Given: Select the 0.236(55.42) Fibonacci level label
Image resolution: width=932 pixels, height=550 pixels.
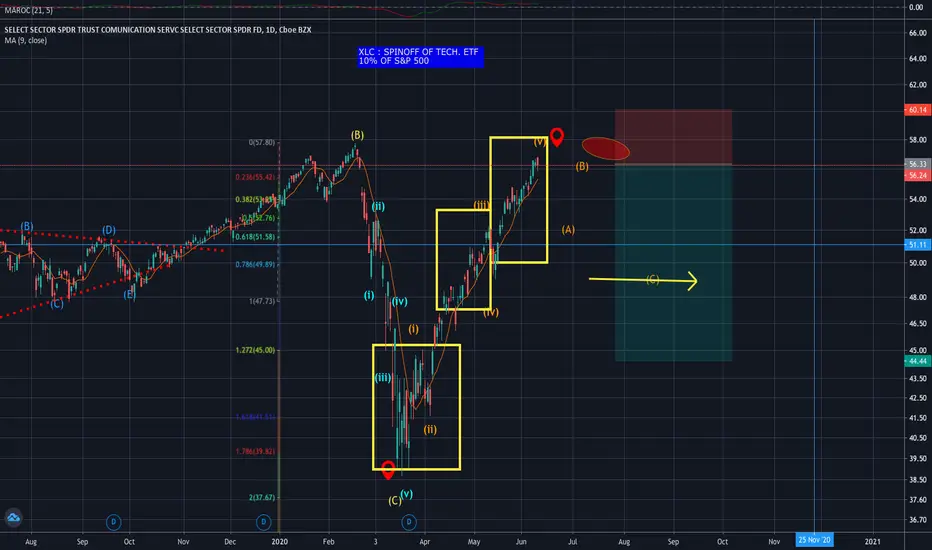Looking at the screenshot, I should [x=256, y=177].
